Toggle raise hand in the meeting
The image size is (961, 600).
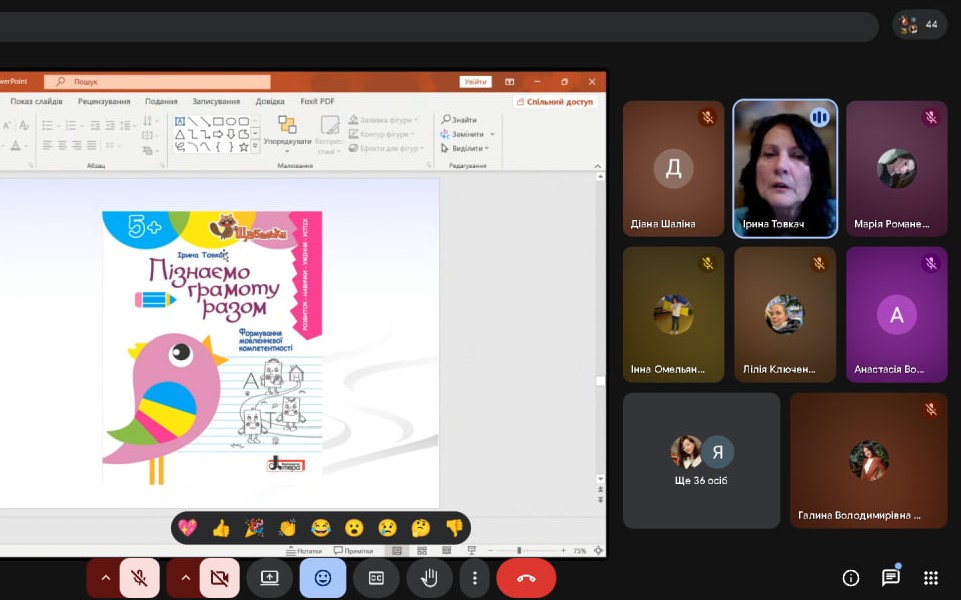point(429,578)
